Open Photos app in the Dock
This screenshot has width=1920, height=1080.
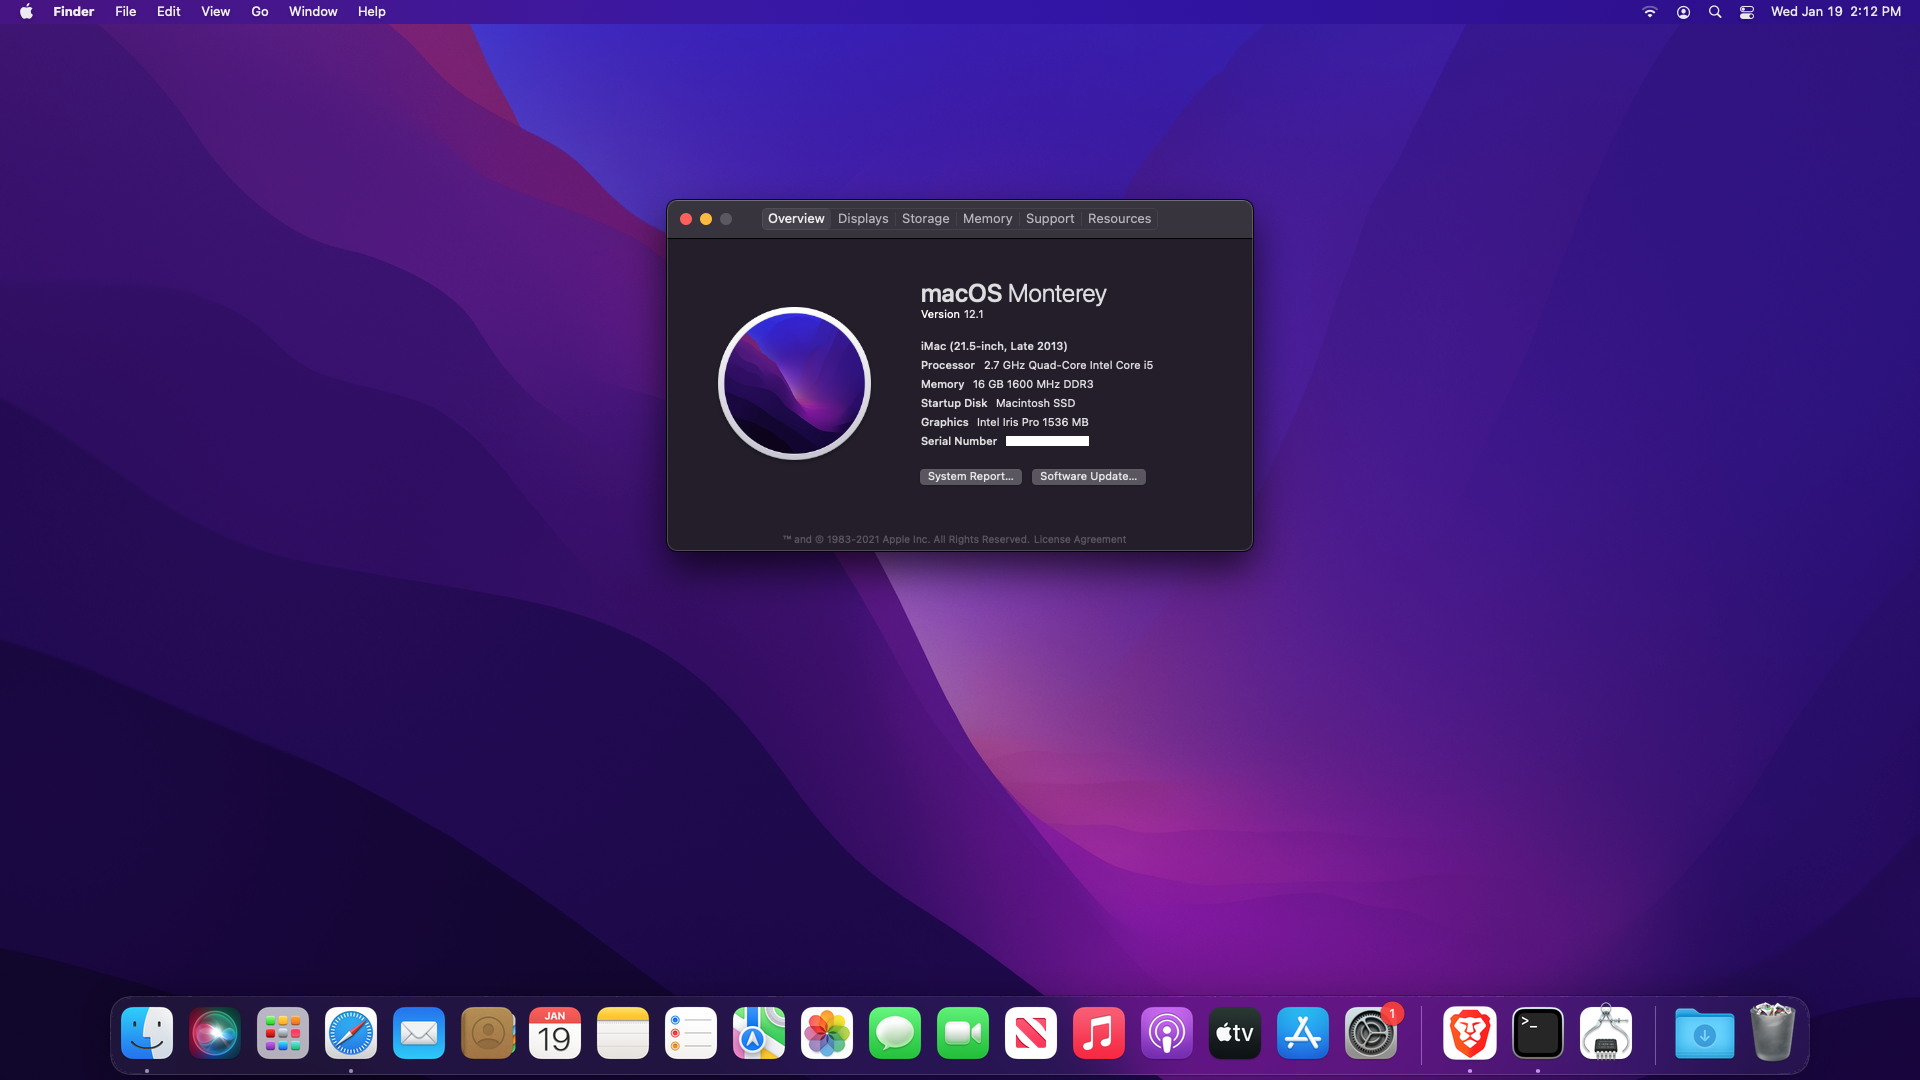[827, 1033]
